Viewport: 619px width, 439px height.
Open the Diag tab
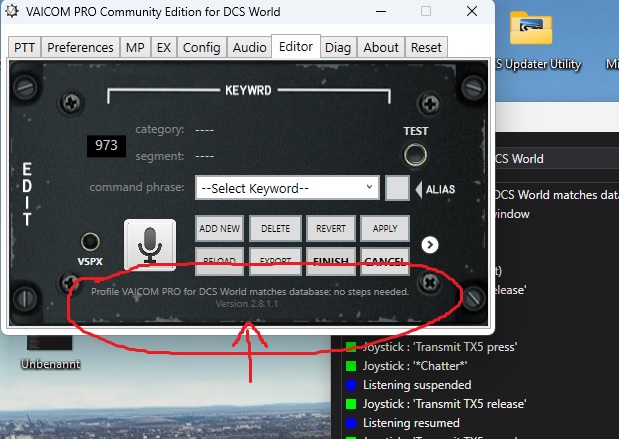pyautogui.click(x=338, y=47)
